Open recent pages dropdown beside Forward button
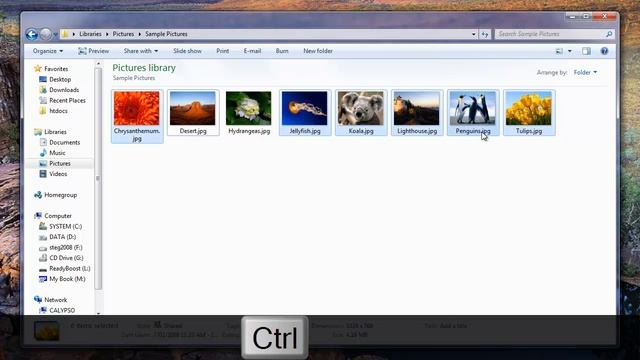 56,35
